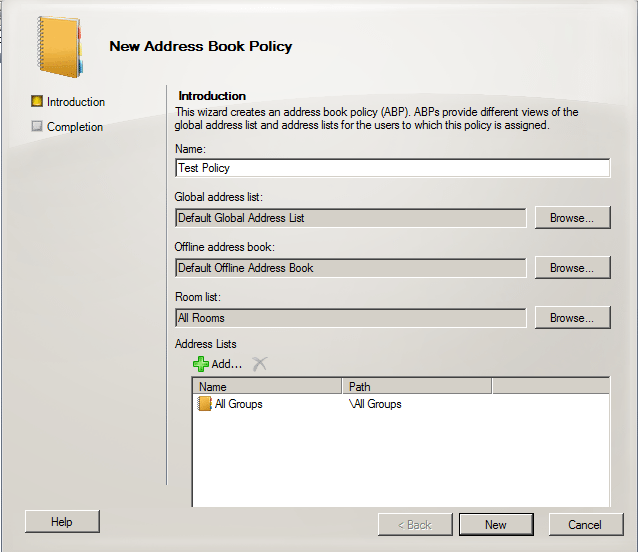Browse for a Global address list
The image size is (638, 552).
pos(572,218)
